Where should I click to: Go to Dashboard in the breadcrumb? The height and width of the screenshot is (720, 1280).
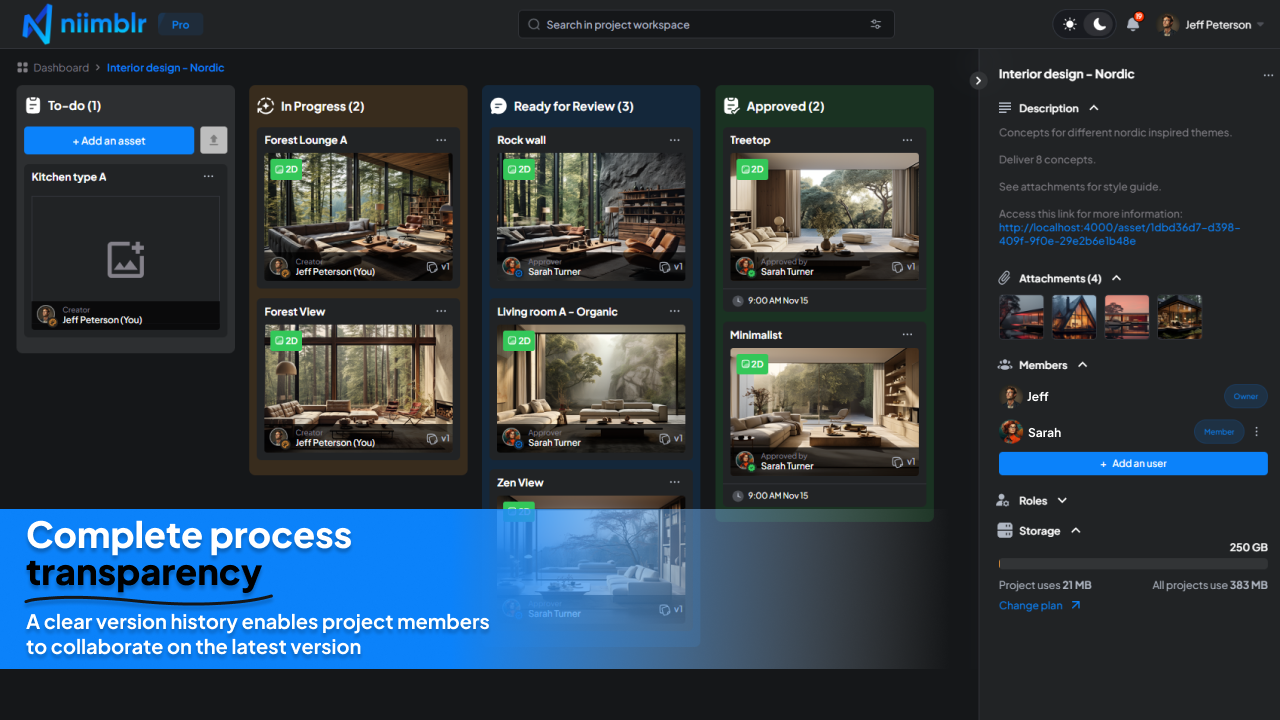(x=60, y=68)
